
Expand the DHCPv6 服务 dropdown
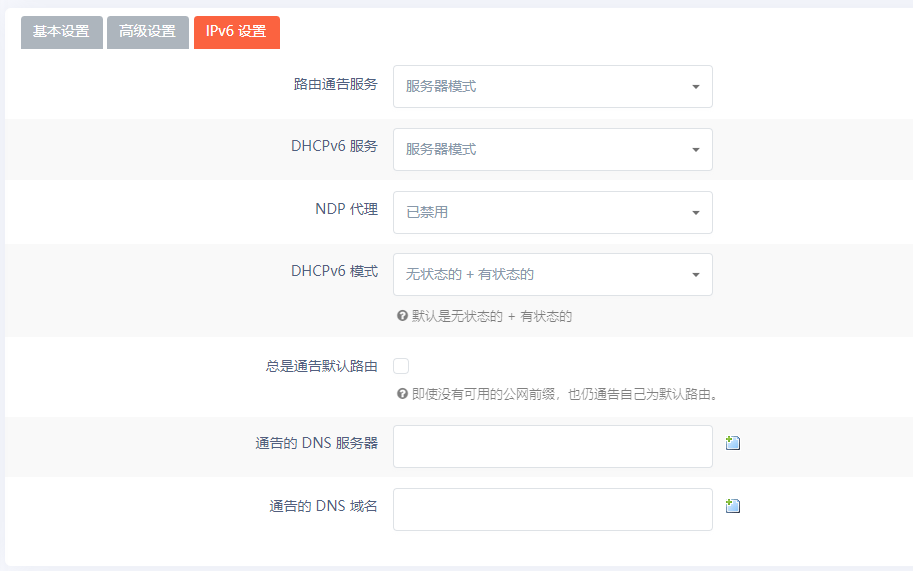click(552, 150)
